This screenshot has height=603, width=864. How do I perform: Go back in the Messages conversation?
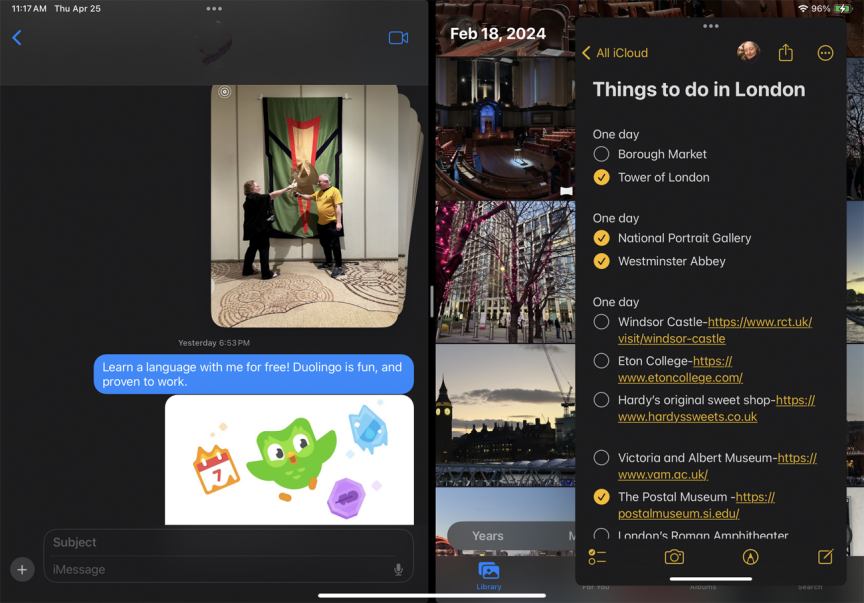click(x=17, y=37)
